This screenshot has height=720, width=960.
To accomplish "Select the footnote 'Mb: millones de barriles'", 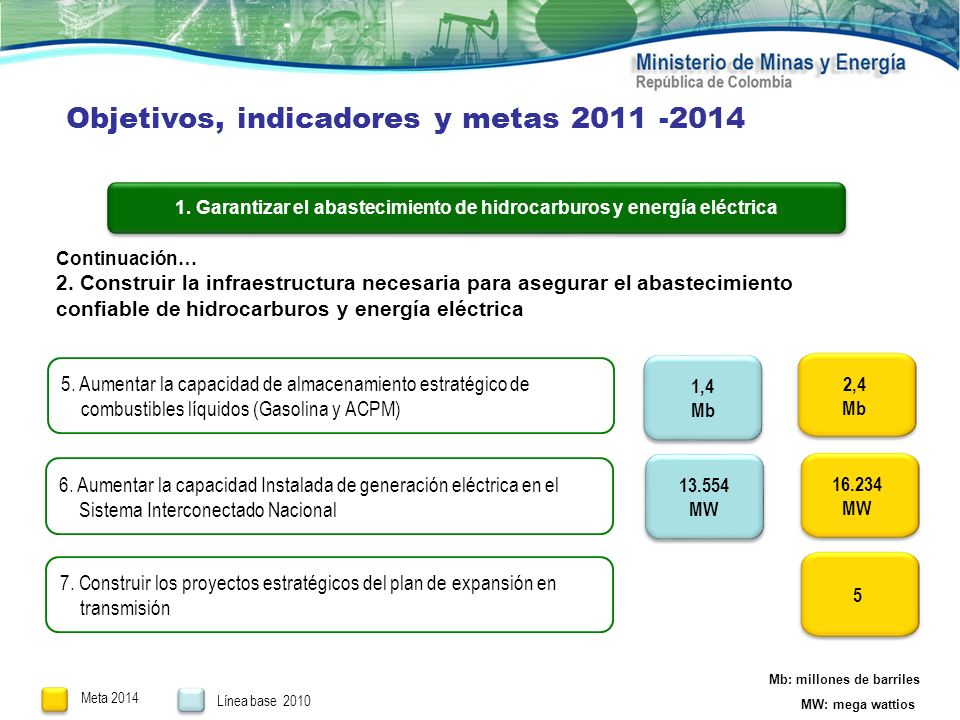I will (844, 680).
